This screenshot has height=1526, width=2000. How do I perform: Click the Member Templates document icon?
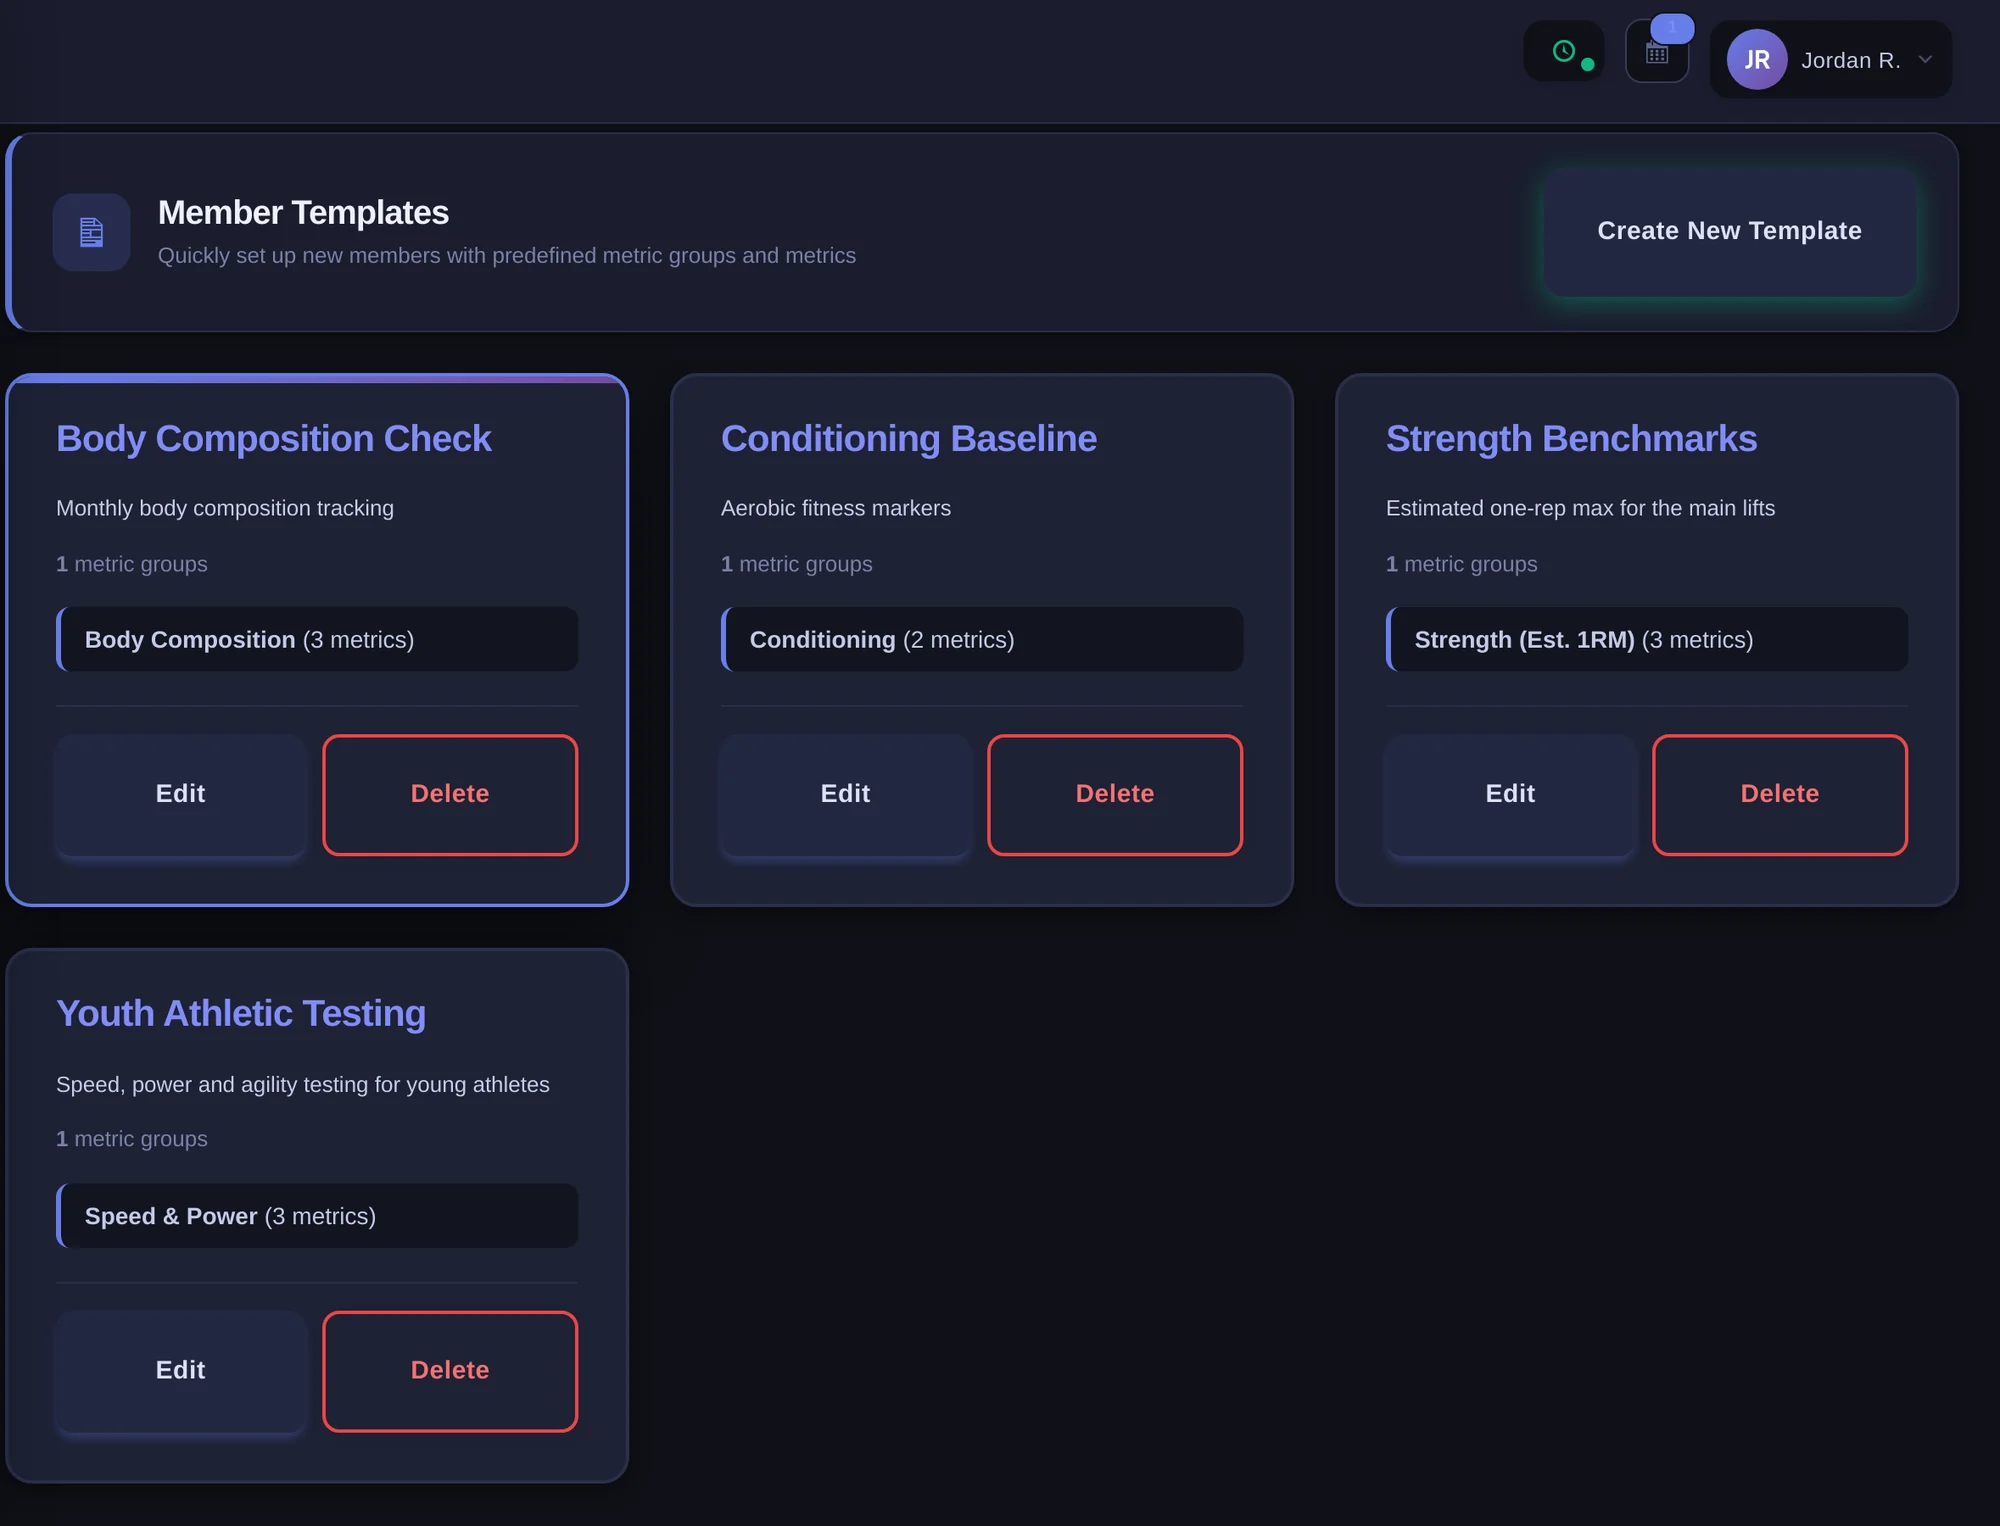click(x=91, y=232)
